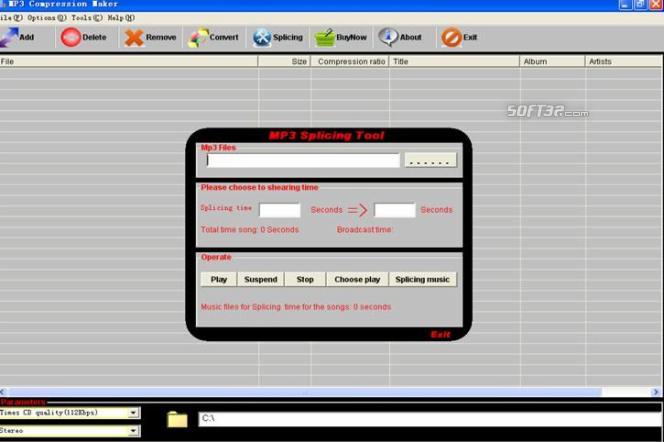Click the Stop button
664x442 pixels.
coord(305,279)
